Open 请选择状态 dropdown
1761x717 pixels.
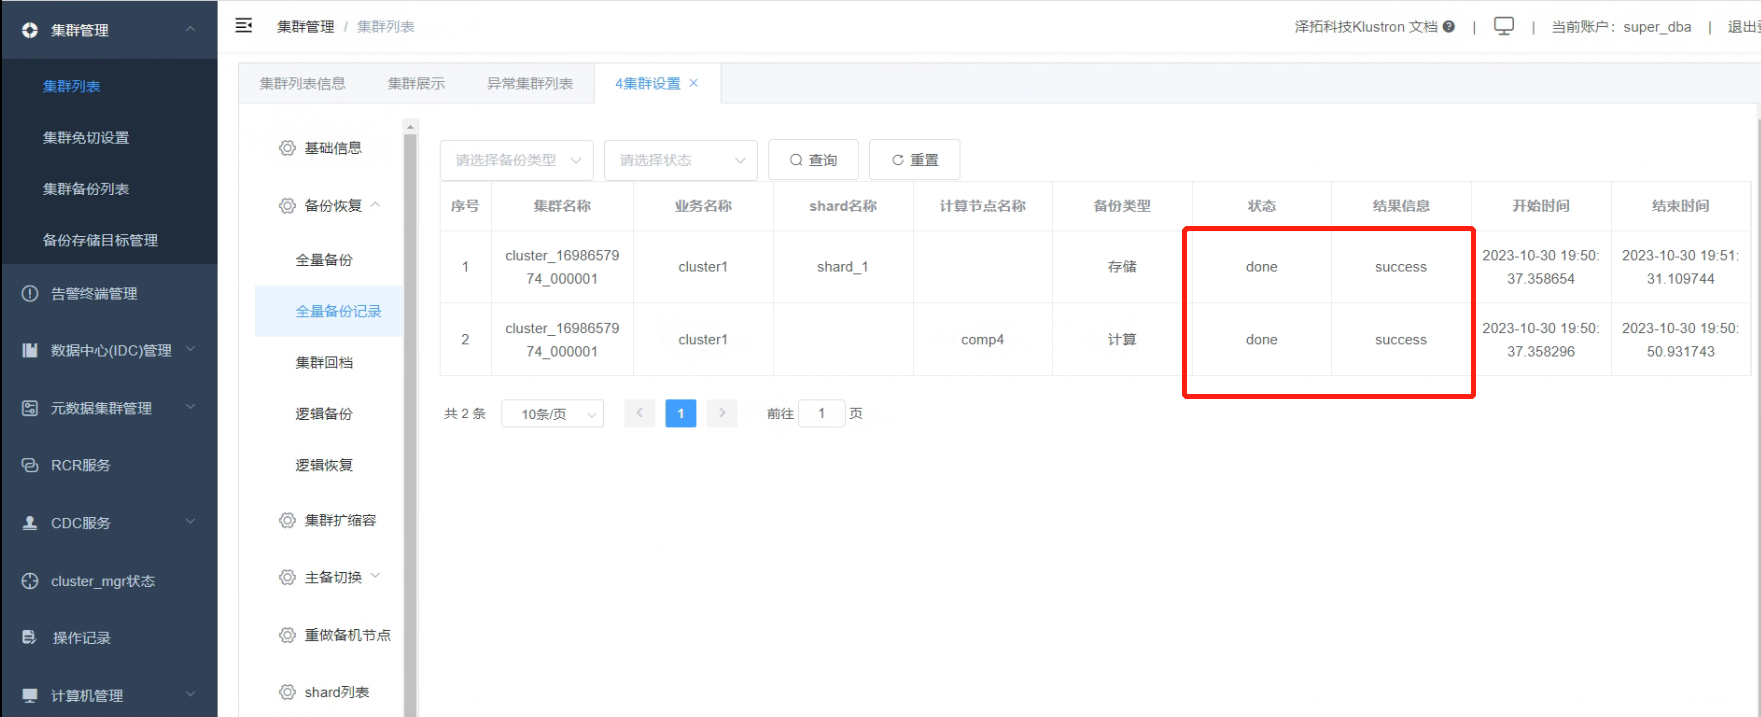click(681, 160)
